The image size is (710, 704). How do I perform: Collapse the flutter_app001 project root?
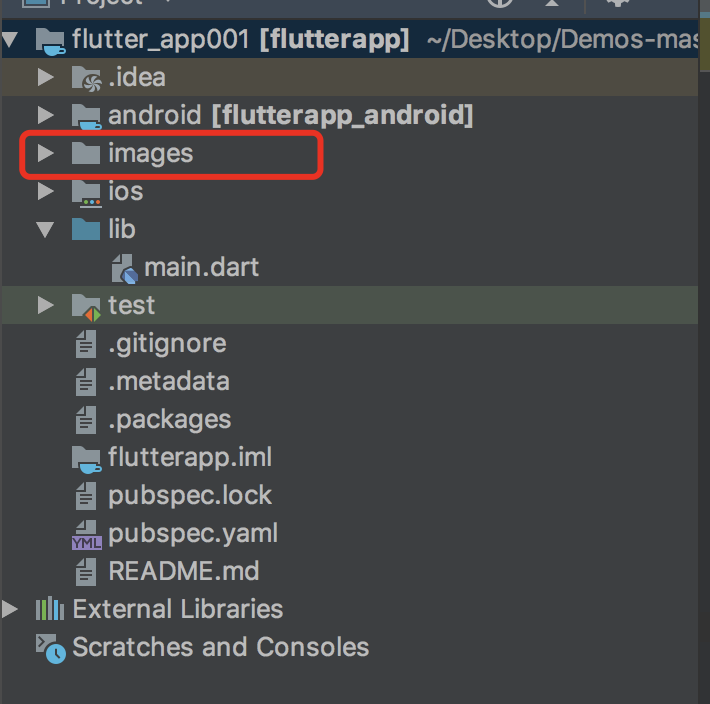click(x=9, y=39)
